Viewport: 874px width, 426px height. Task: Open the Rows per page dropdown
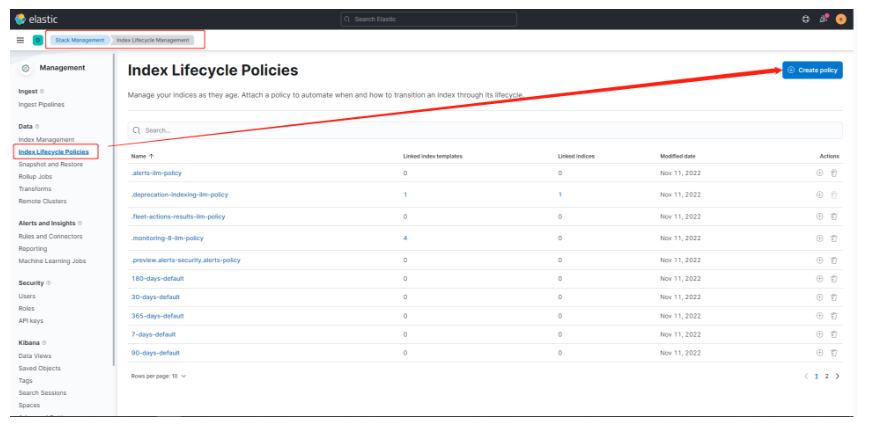[158, 376]
